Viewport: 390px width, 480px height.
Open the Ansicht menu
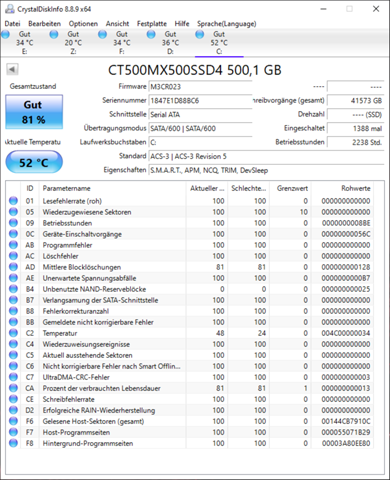(117, 24)
